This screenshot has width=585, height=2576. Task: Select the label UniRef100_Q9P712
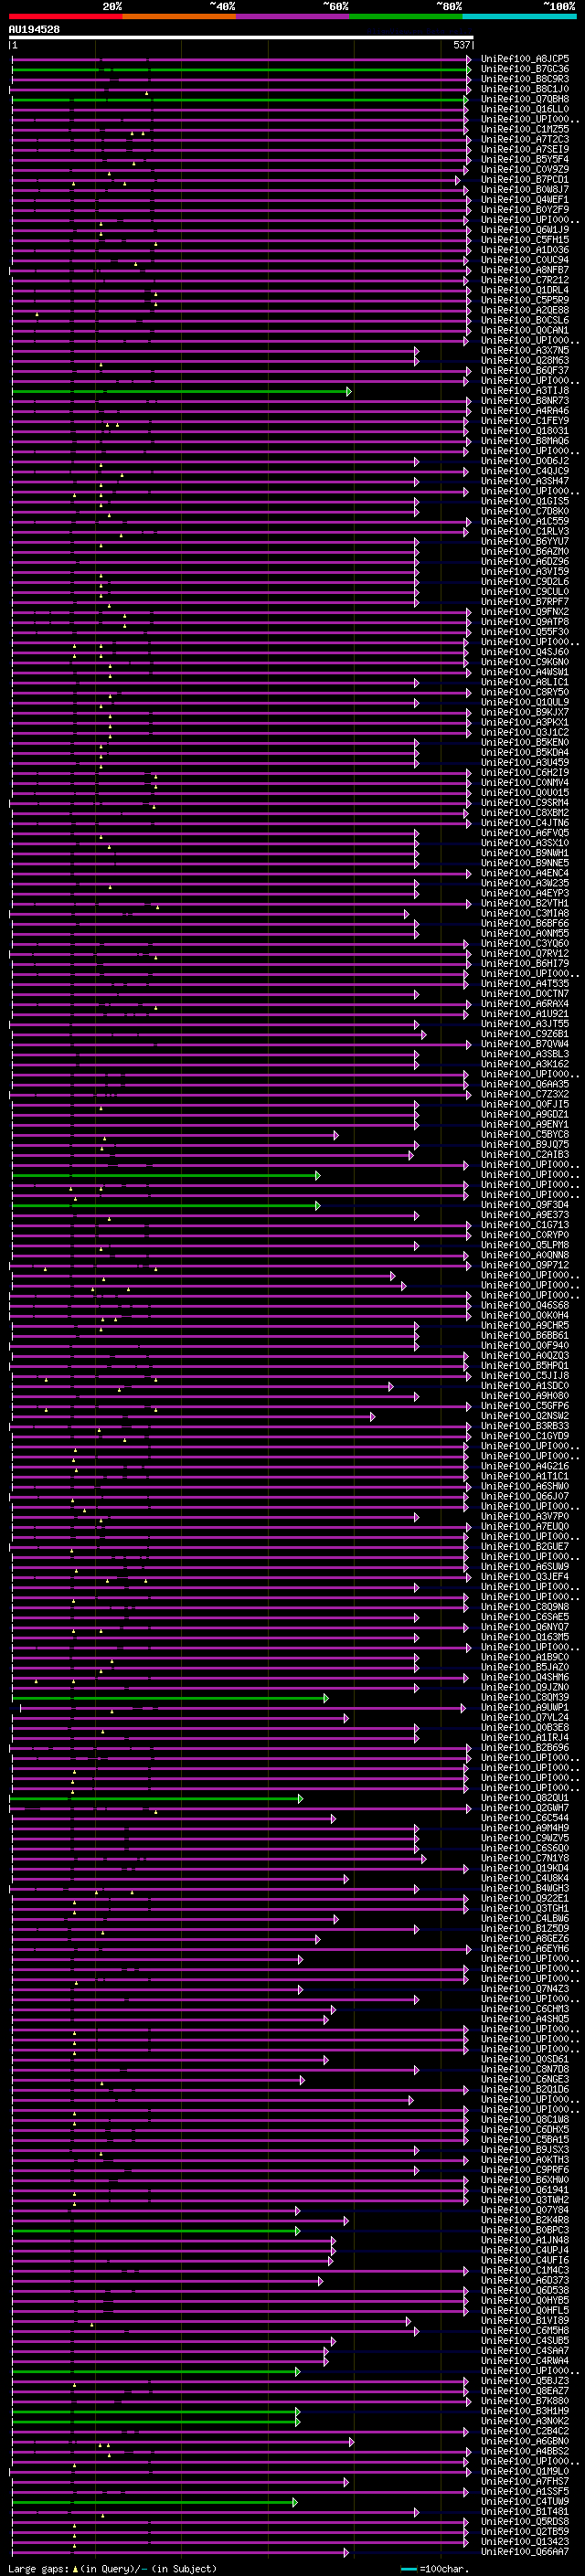pyautogui.click(x=525, y=1266)
